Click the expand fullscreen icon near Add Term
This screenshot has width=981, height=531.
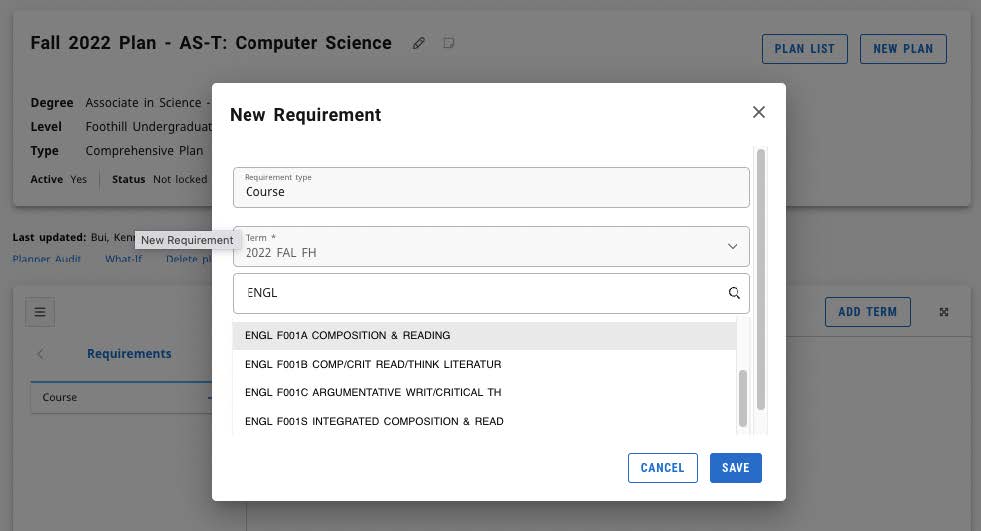(x=944, y=312)
